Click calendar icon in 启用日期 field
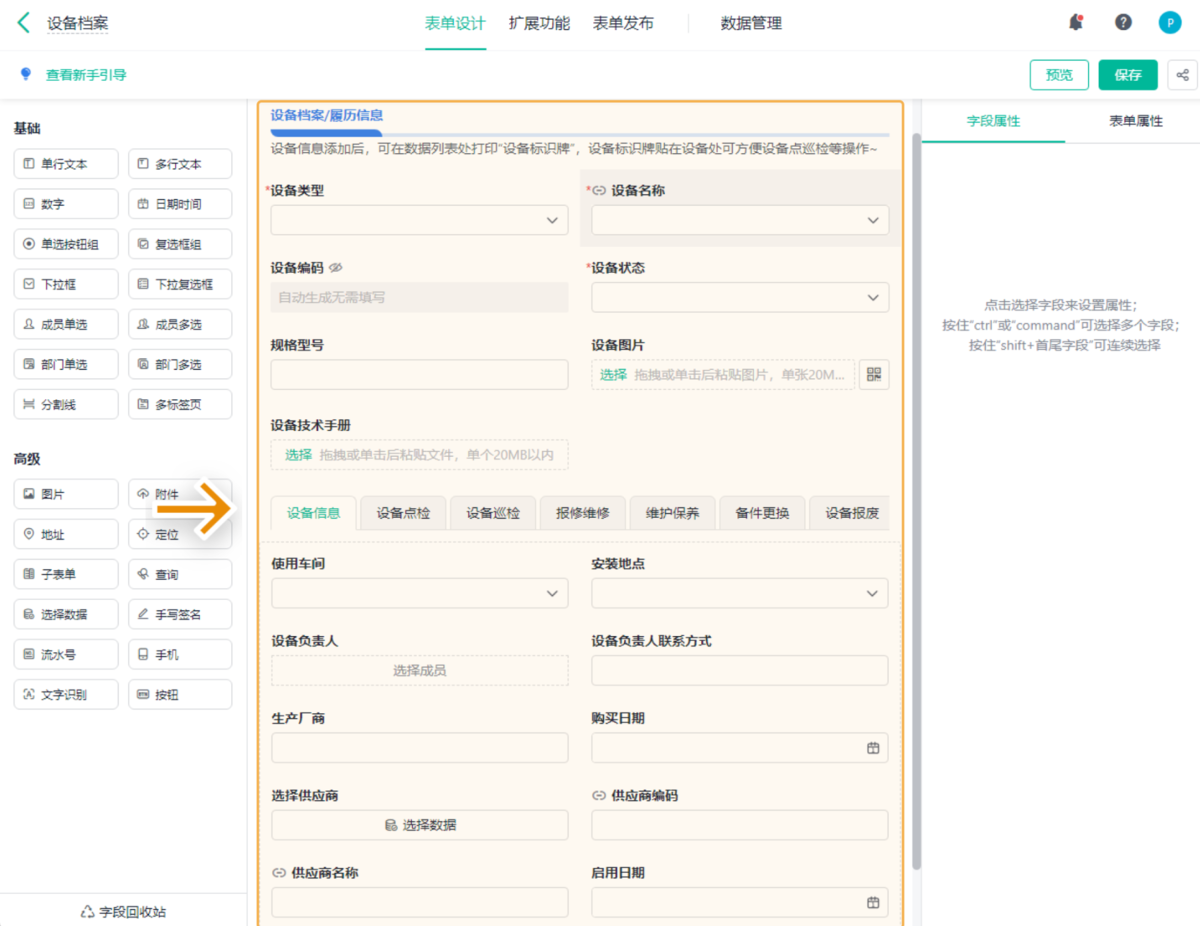Viewport: 1200px width, 926px height. pos(872,902)
